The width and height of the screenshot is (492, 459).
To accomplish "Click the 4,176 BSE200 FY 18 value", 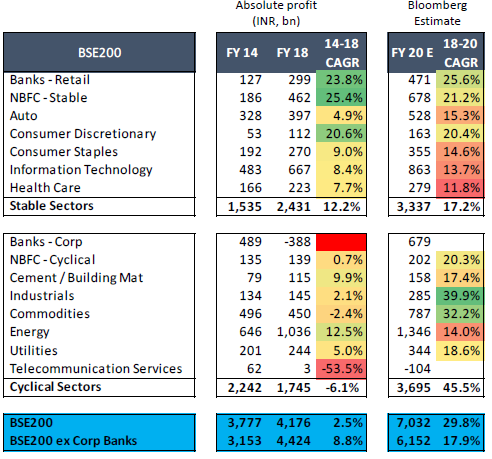I will (294, 423).
